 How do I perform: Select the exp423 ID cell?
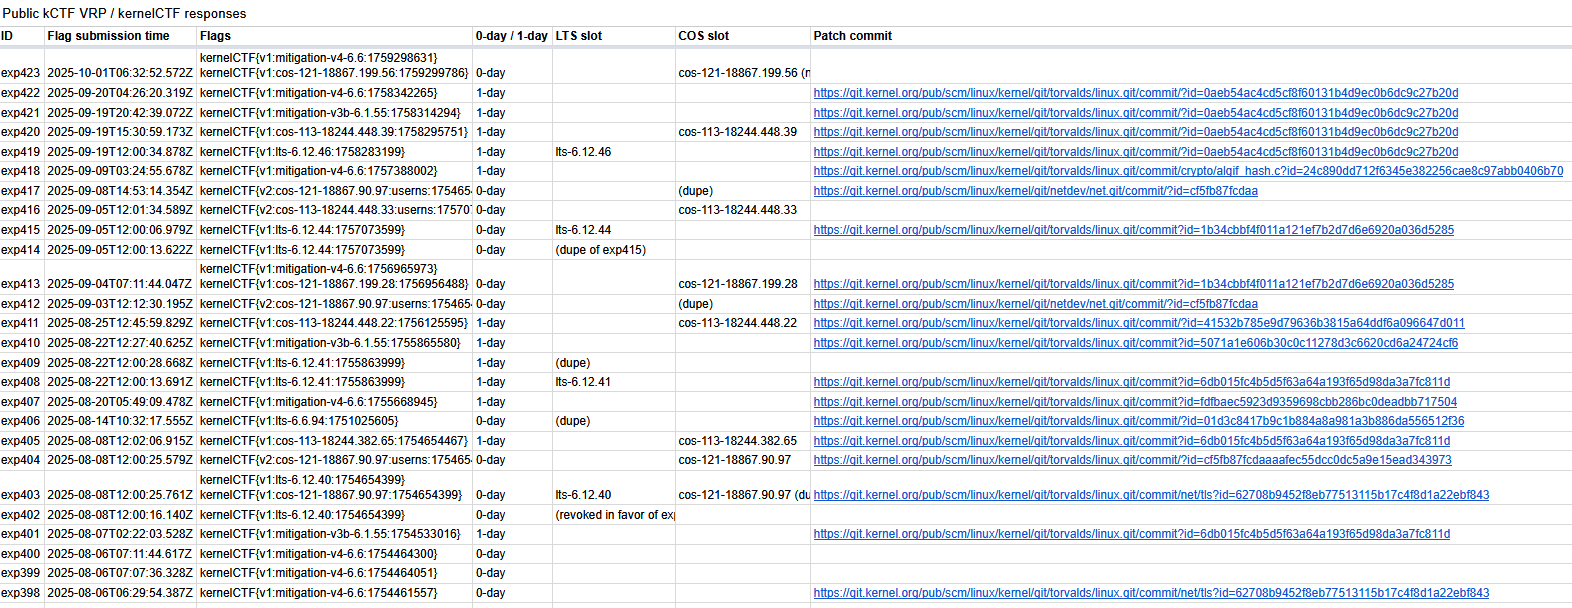pos(21,73)
